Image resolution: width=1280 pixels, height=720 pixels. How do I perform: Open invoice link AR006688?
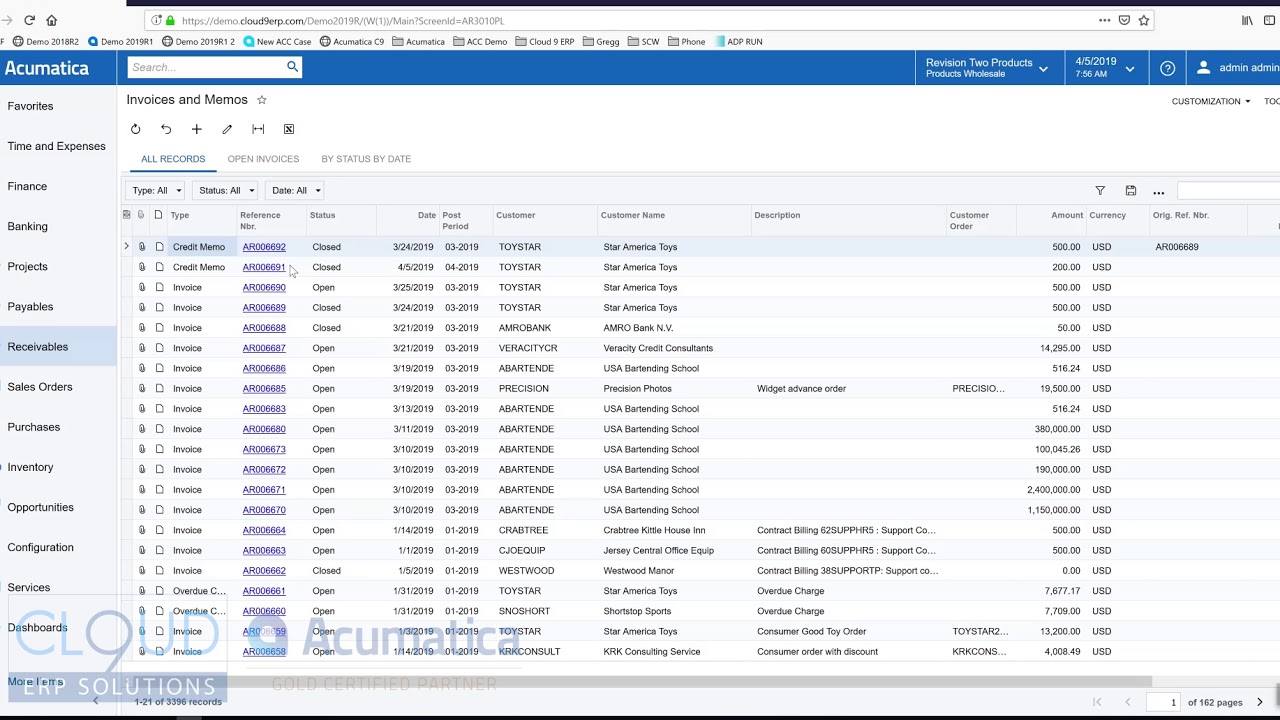coord(264,328)
